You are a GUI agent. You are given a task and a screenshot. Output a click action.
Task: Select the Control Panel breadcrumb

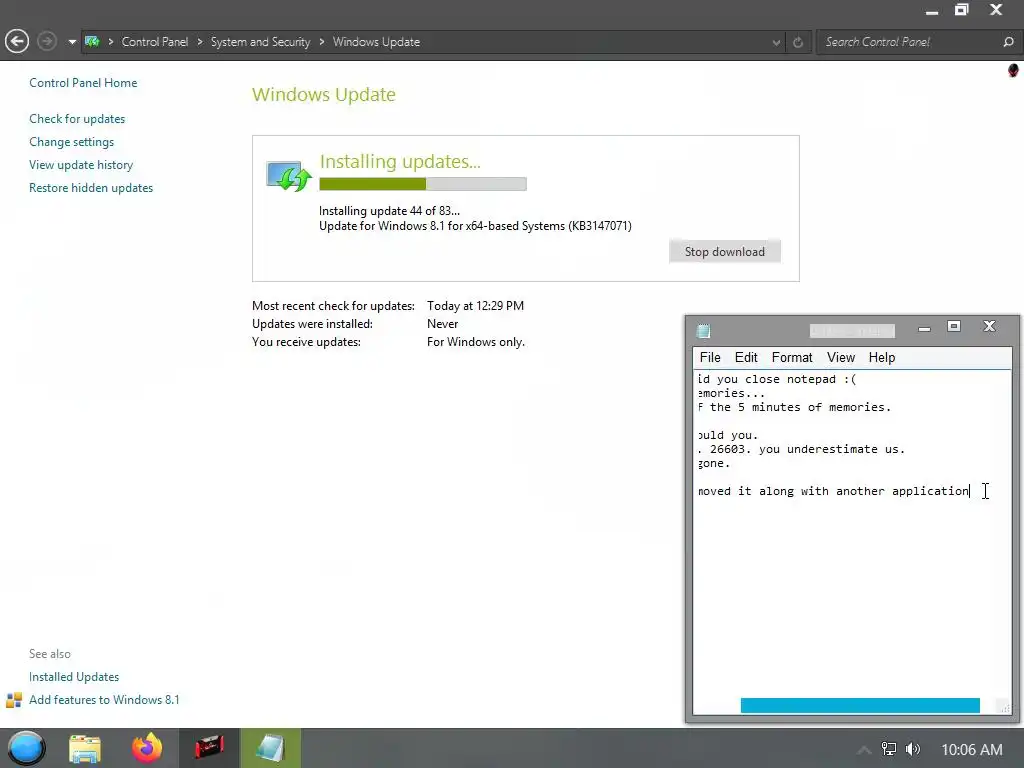coord(155,42)
